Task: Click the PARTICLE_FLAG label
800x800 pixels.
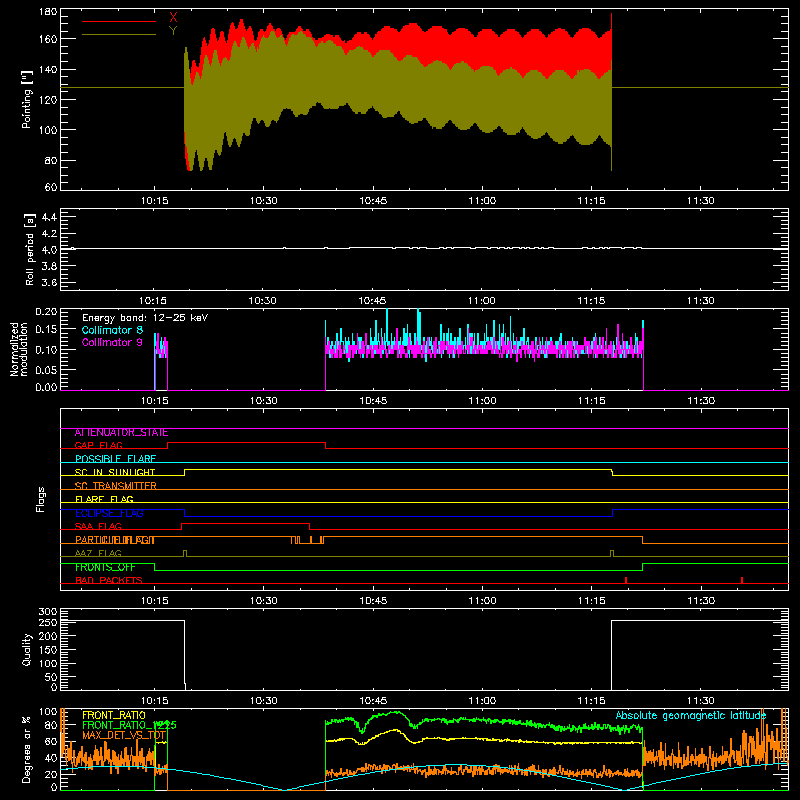Action: pyautogui.click(x=115, y=540)
